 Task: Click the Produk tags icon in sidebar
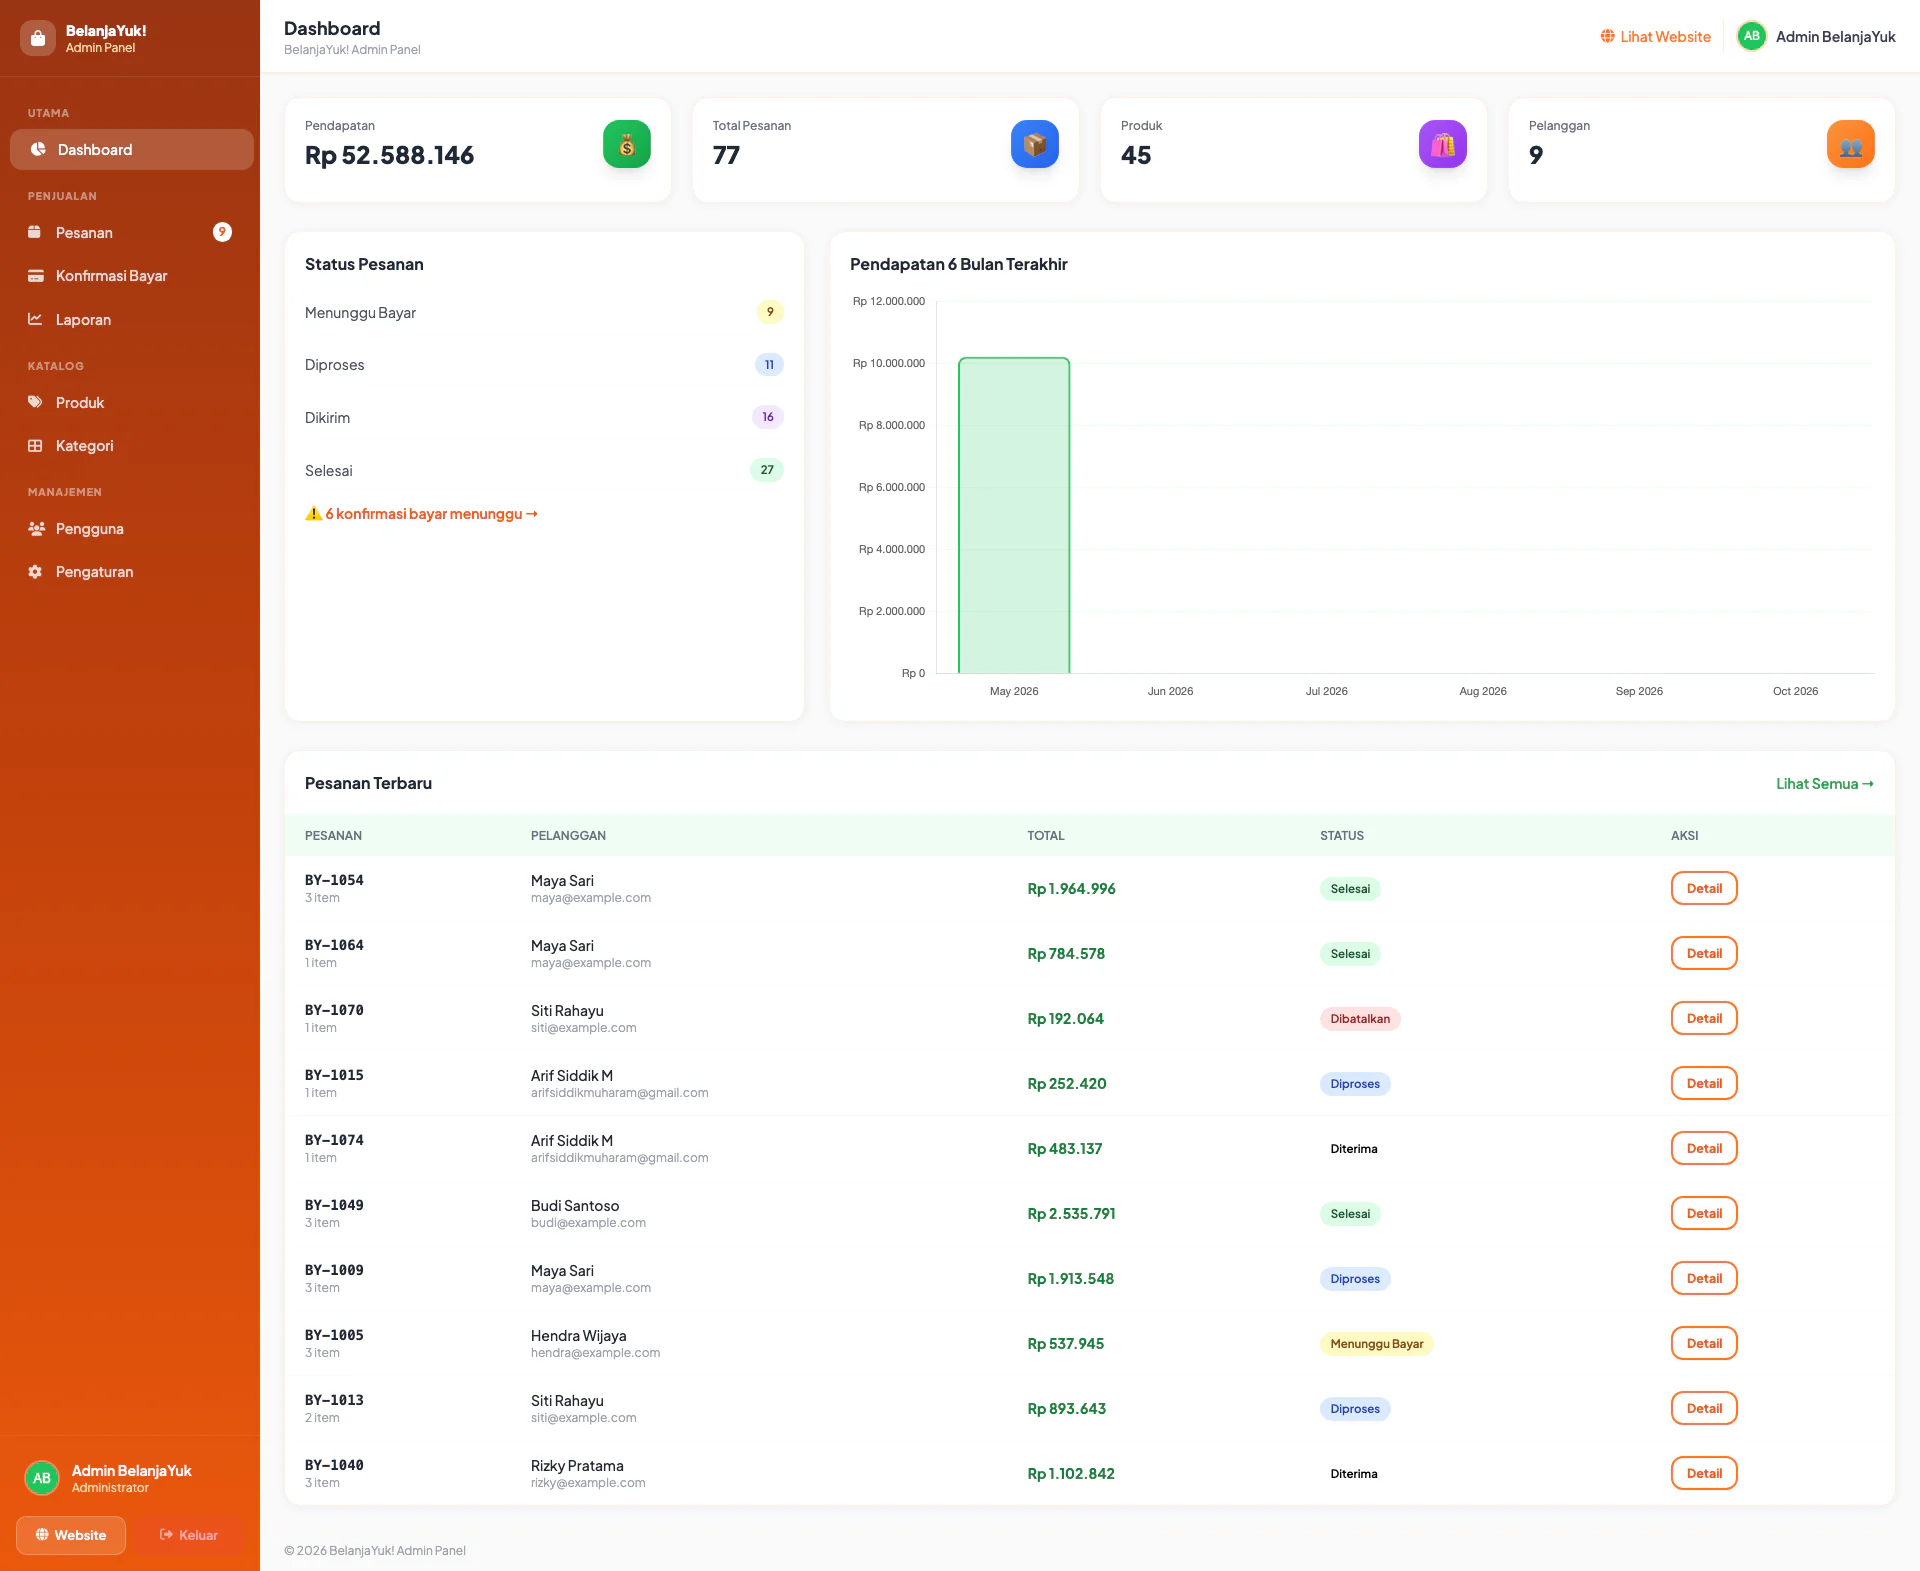click(x=35, y=402)
